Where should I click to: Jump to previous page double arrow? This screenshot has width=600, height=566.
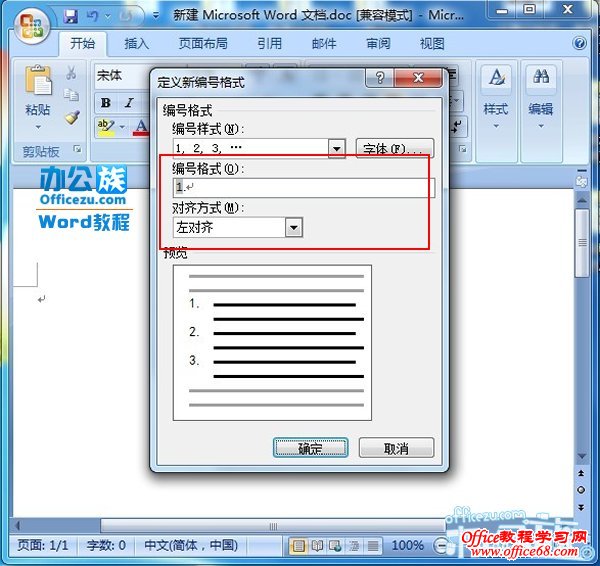[581, 473]
